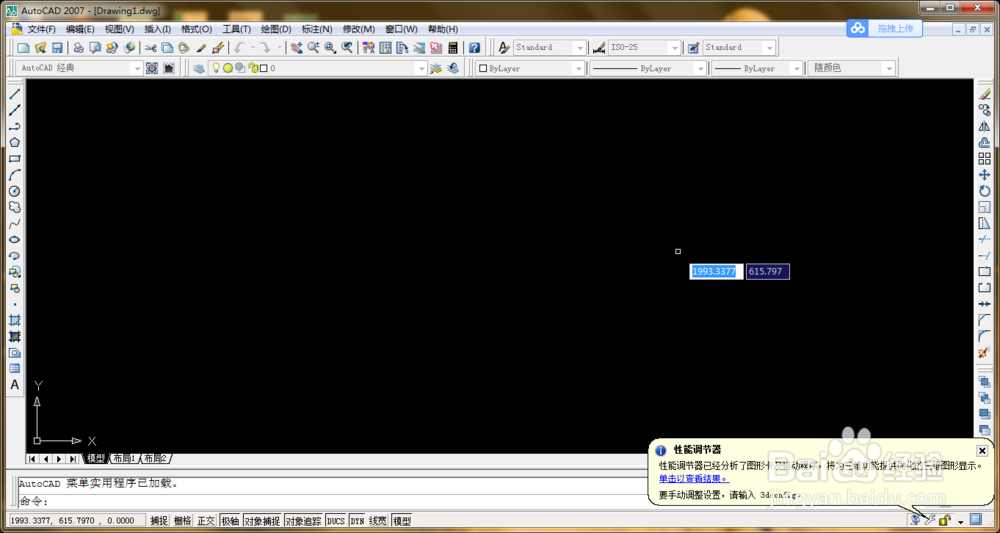1000x533 pixels.
Task: Create a new drawing with New icon
Action: [x=23, y=47]
